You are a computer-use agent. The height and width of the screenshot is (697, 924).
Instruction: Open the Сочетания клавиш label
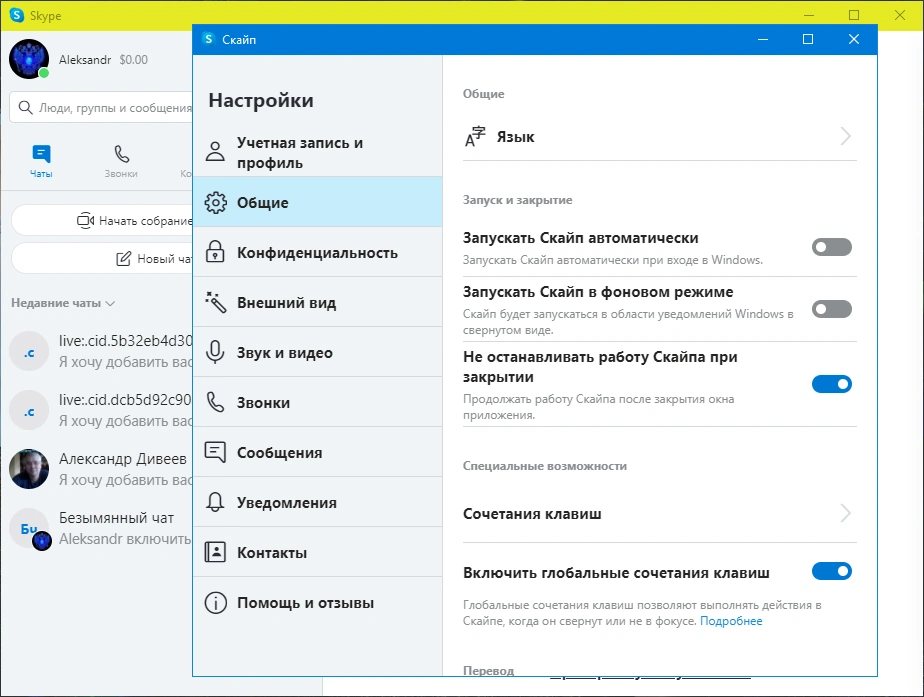pos(532,514)
